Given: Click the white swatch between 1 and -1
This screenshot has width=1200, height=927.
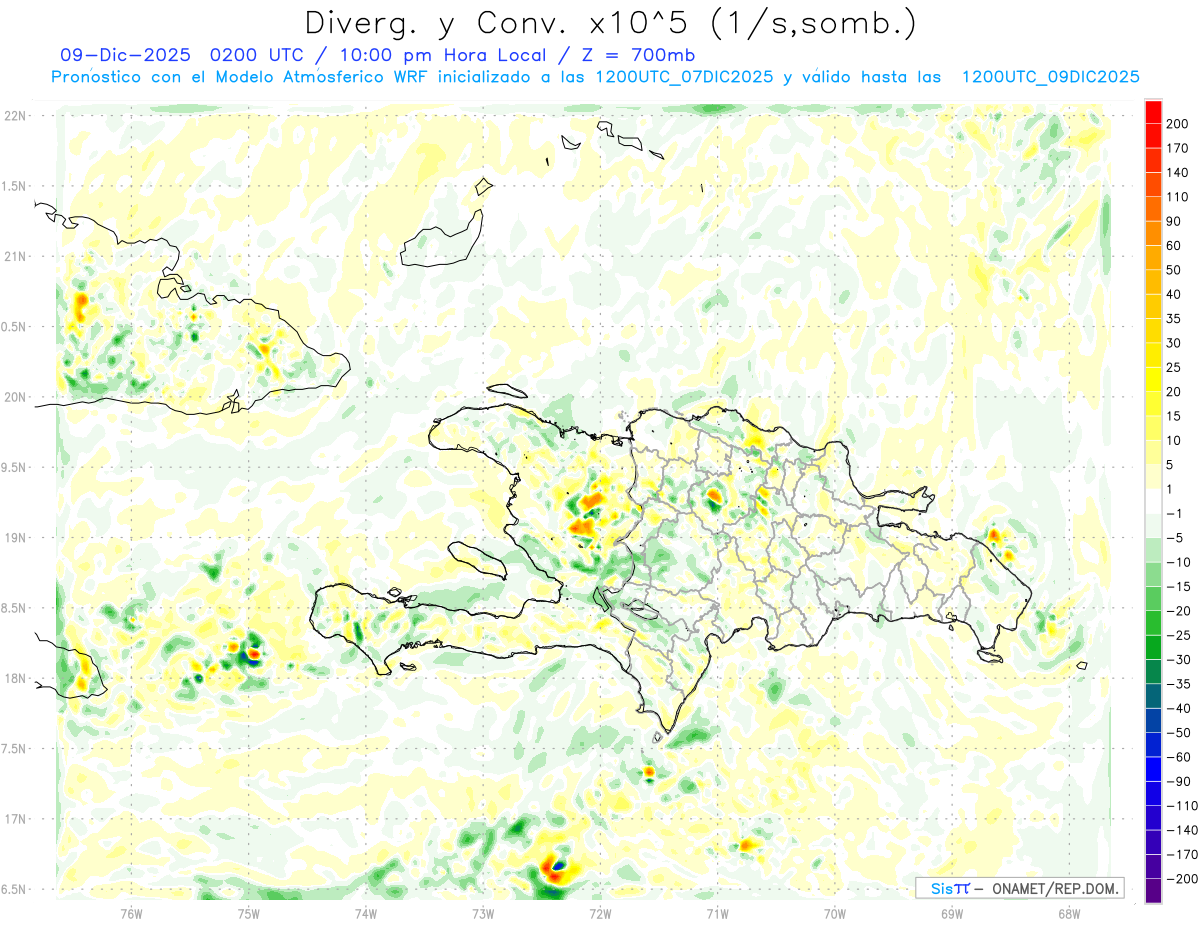Looking at the screenshot, I should click(1153, 501).
